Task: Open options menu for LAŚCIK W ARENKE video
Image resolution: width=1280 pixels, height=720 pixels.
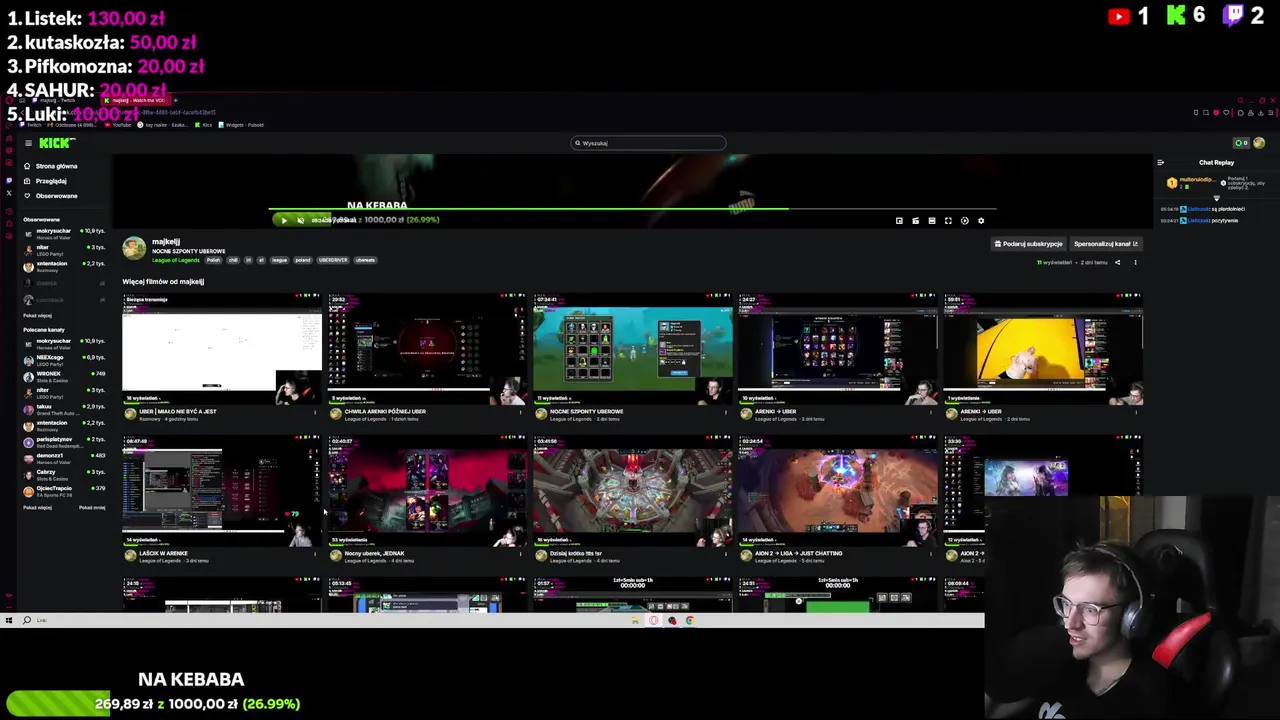Action: (315, 554)
